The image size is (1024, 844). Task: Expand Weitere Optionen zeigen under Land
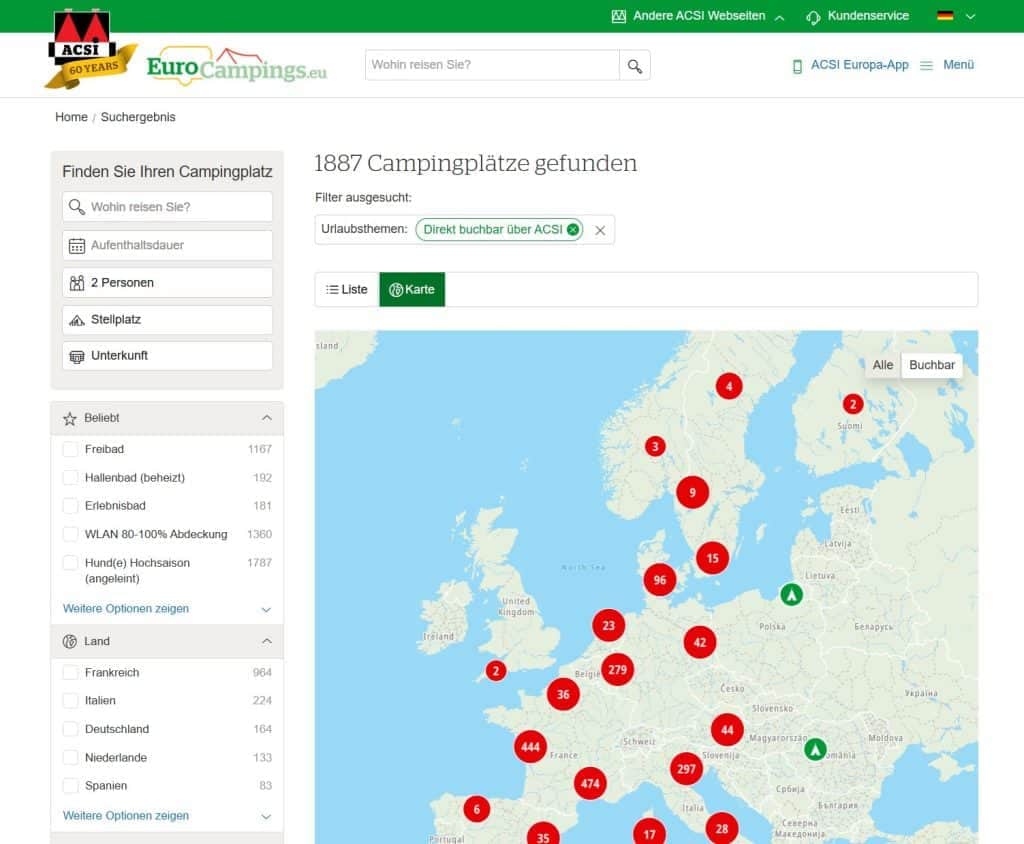click(167, 816)
